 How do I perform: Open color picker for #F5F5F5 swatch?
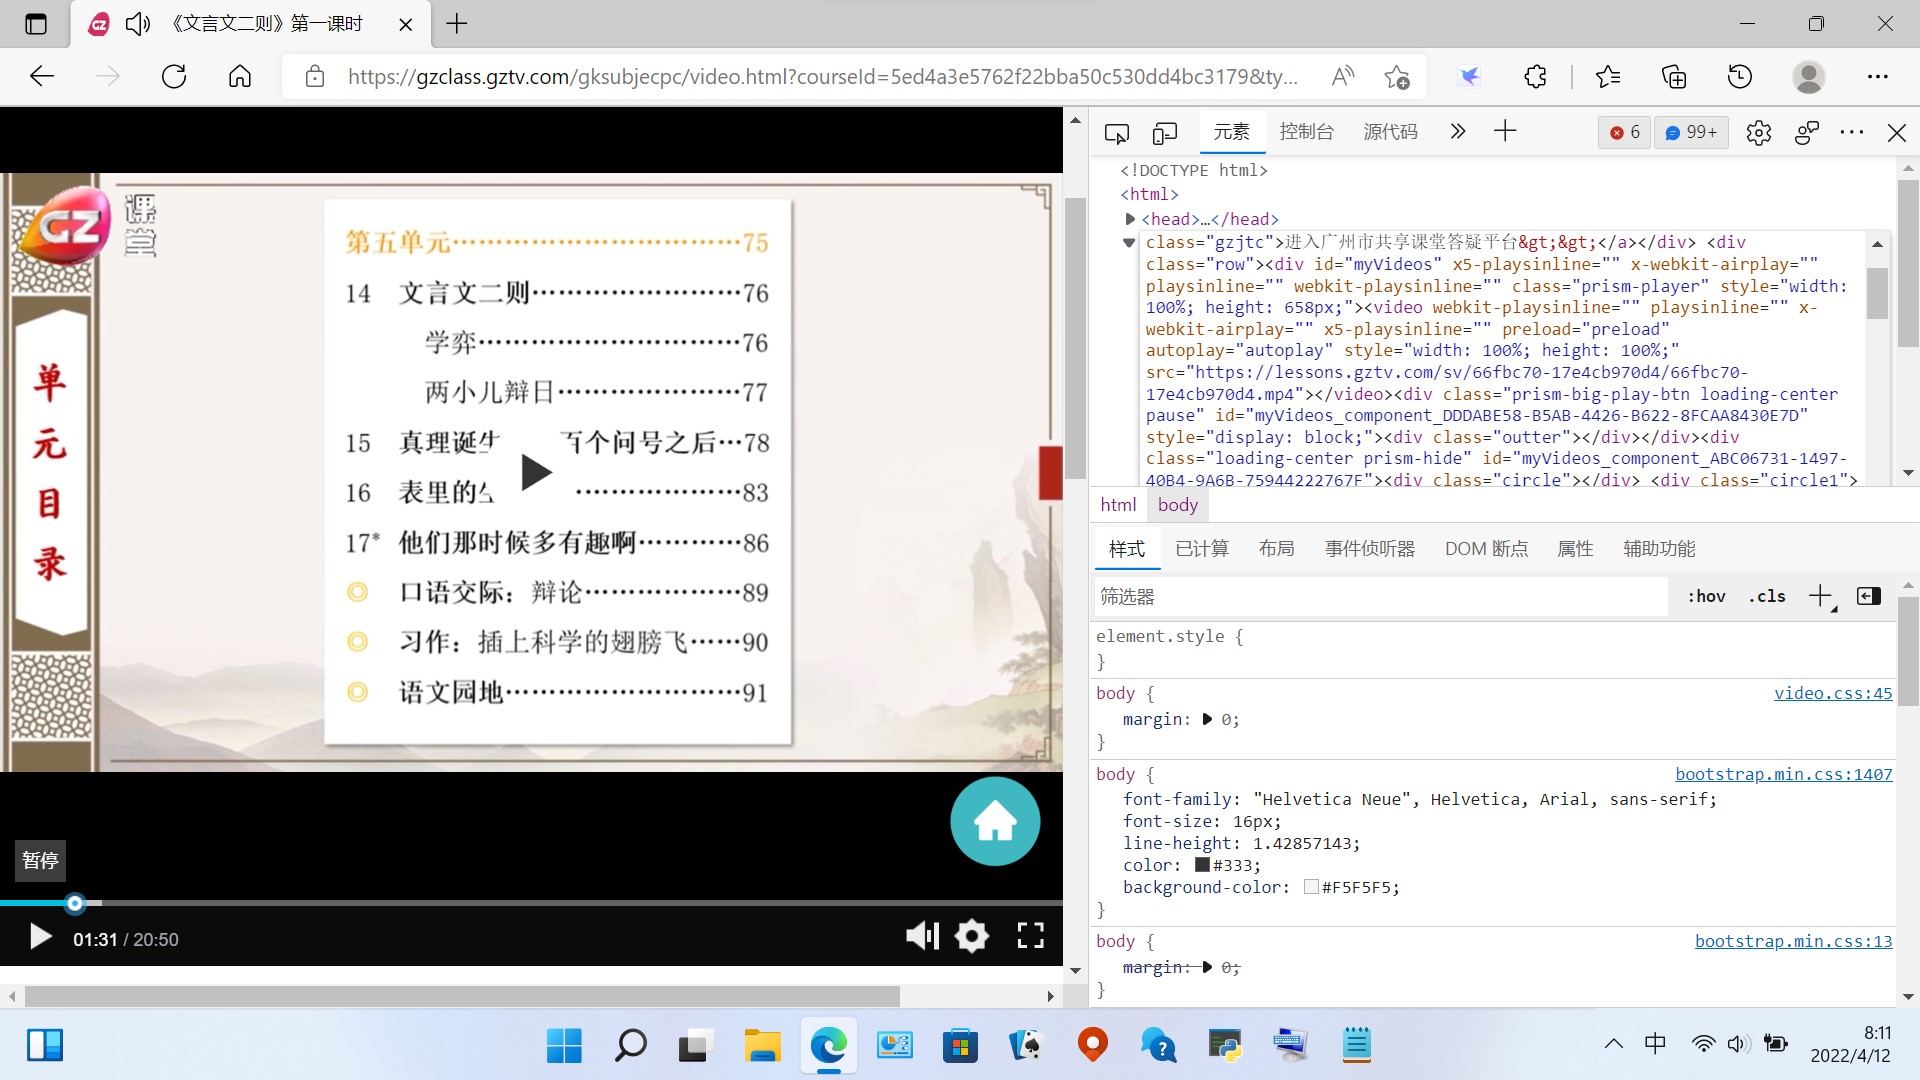coord(1311,887)
